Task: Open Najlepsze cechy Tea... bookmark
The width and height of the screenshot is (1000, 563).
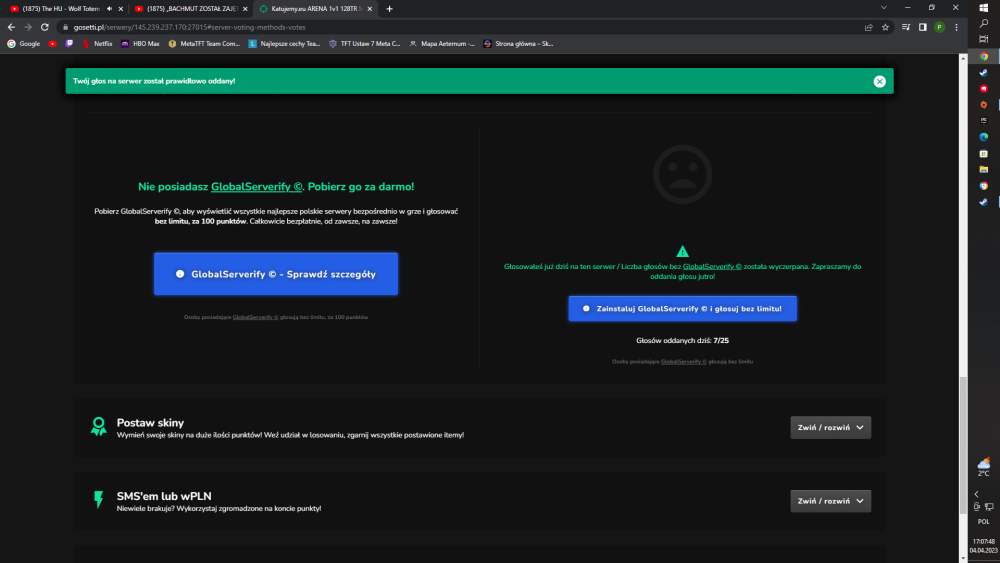Action: 284,44
